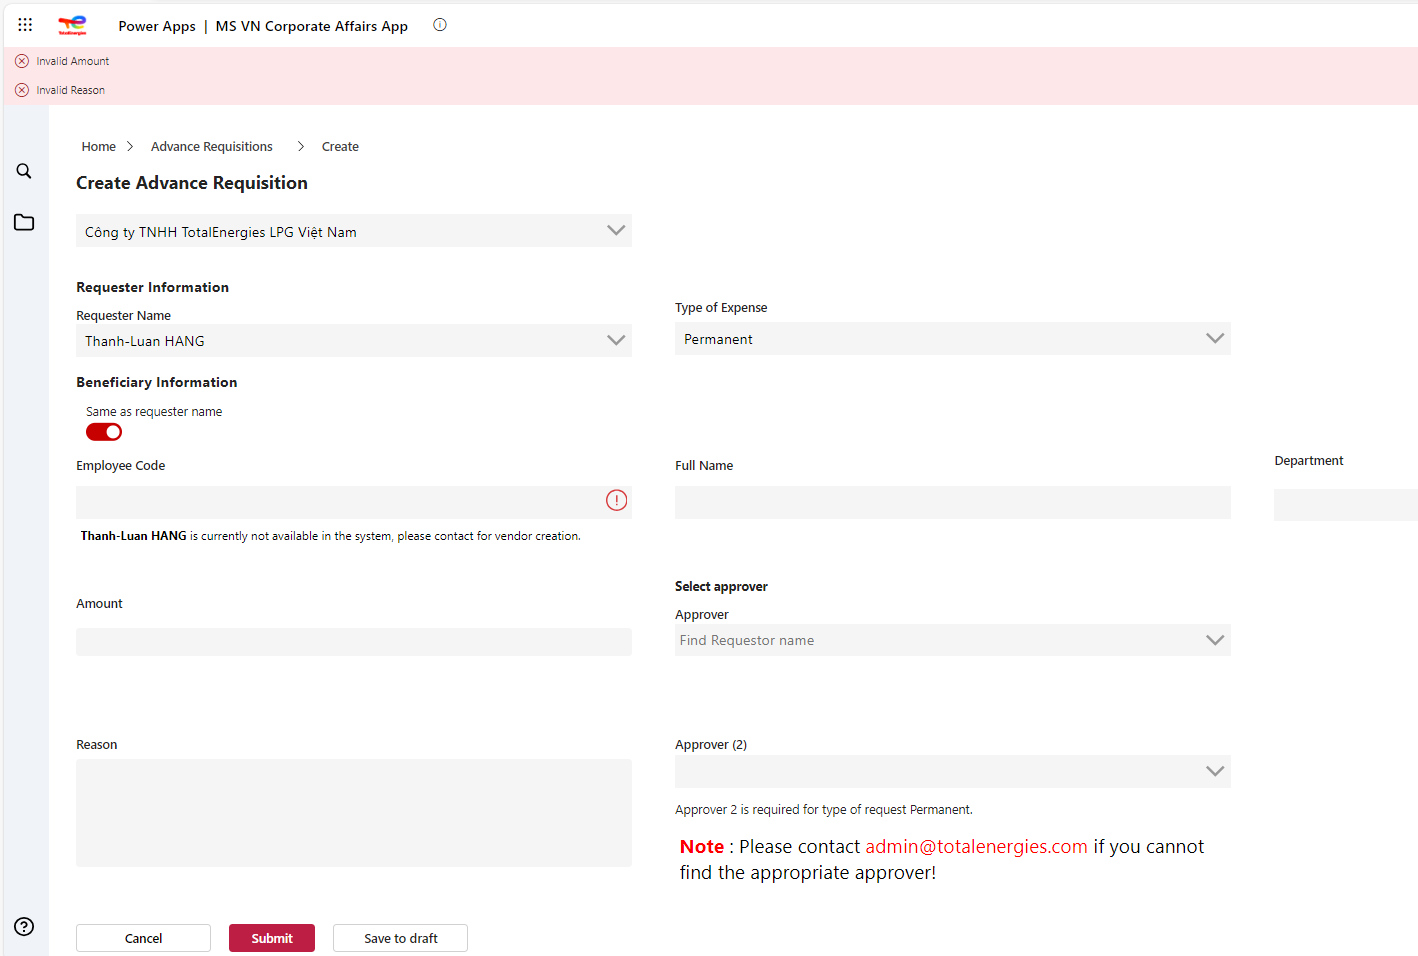Image resolution: width=1418 pixels, height=956 pixels.
Task: Submit the advance requisition
Action: point(272,938)
